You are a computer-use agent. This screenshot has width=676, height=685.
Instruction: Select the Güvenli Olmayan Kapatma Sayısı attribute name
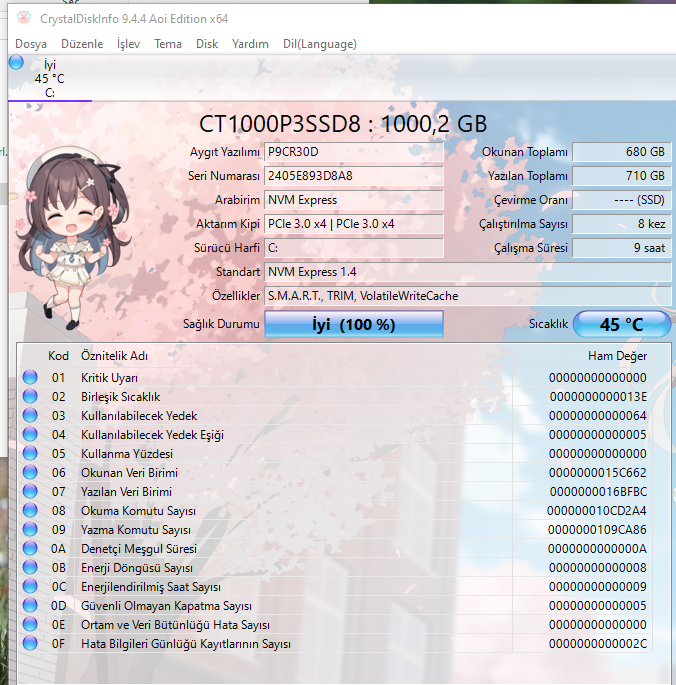tap(166, 606)
